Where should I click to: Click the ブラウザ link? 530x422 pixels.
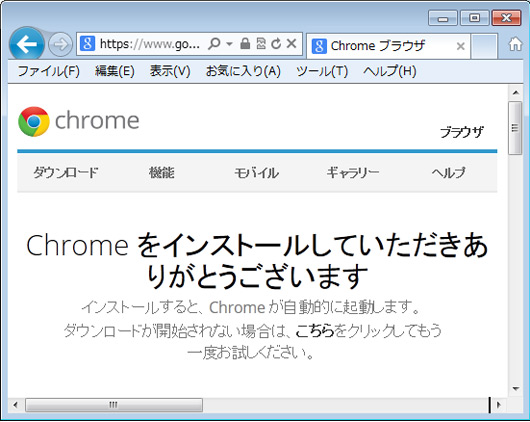coord(462,132)
